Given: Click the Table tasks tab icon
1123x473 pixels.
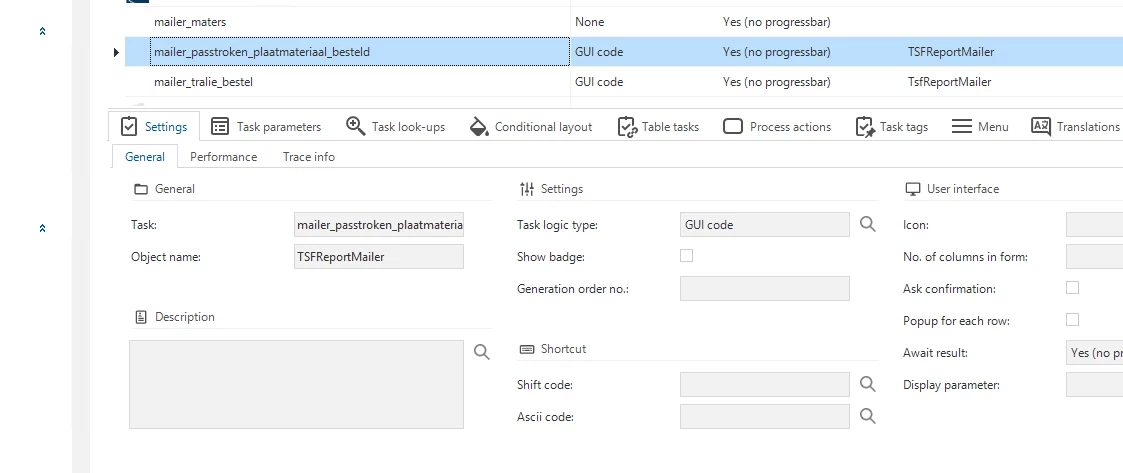Looking at the screenshot, I should click(x=627, y=127).
